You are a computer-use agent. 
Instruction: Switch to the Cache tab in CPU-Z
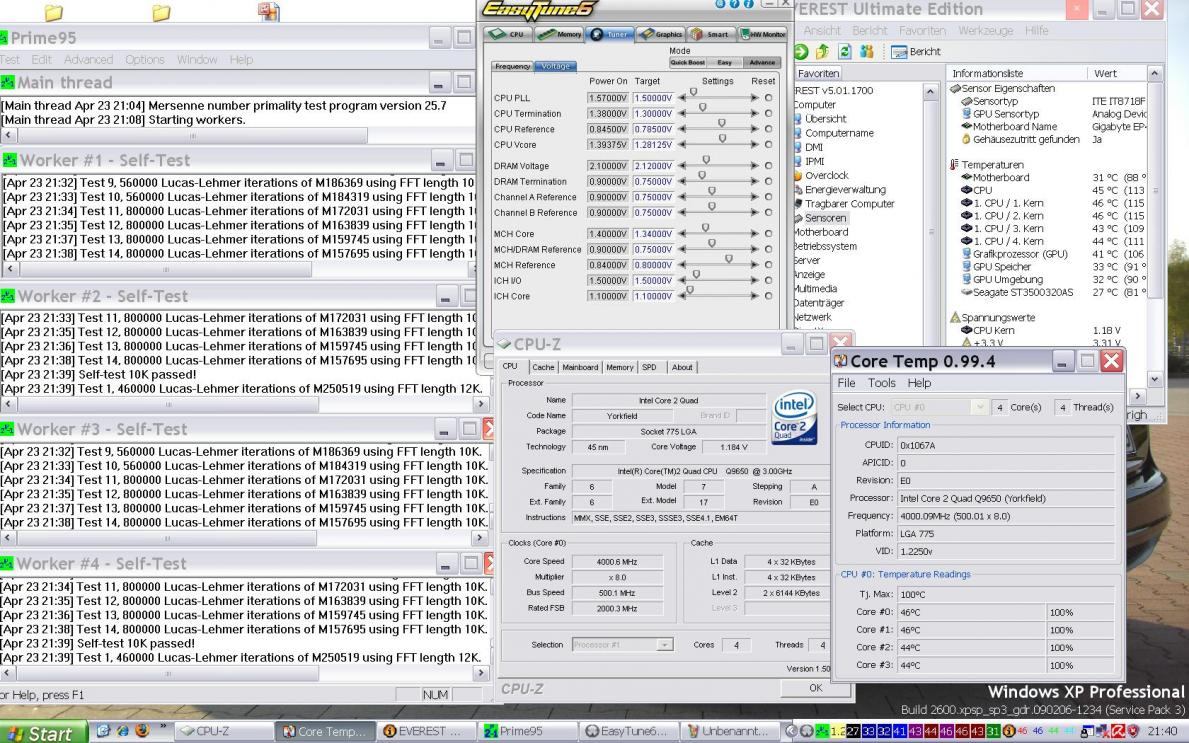click(543, 367)
